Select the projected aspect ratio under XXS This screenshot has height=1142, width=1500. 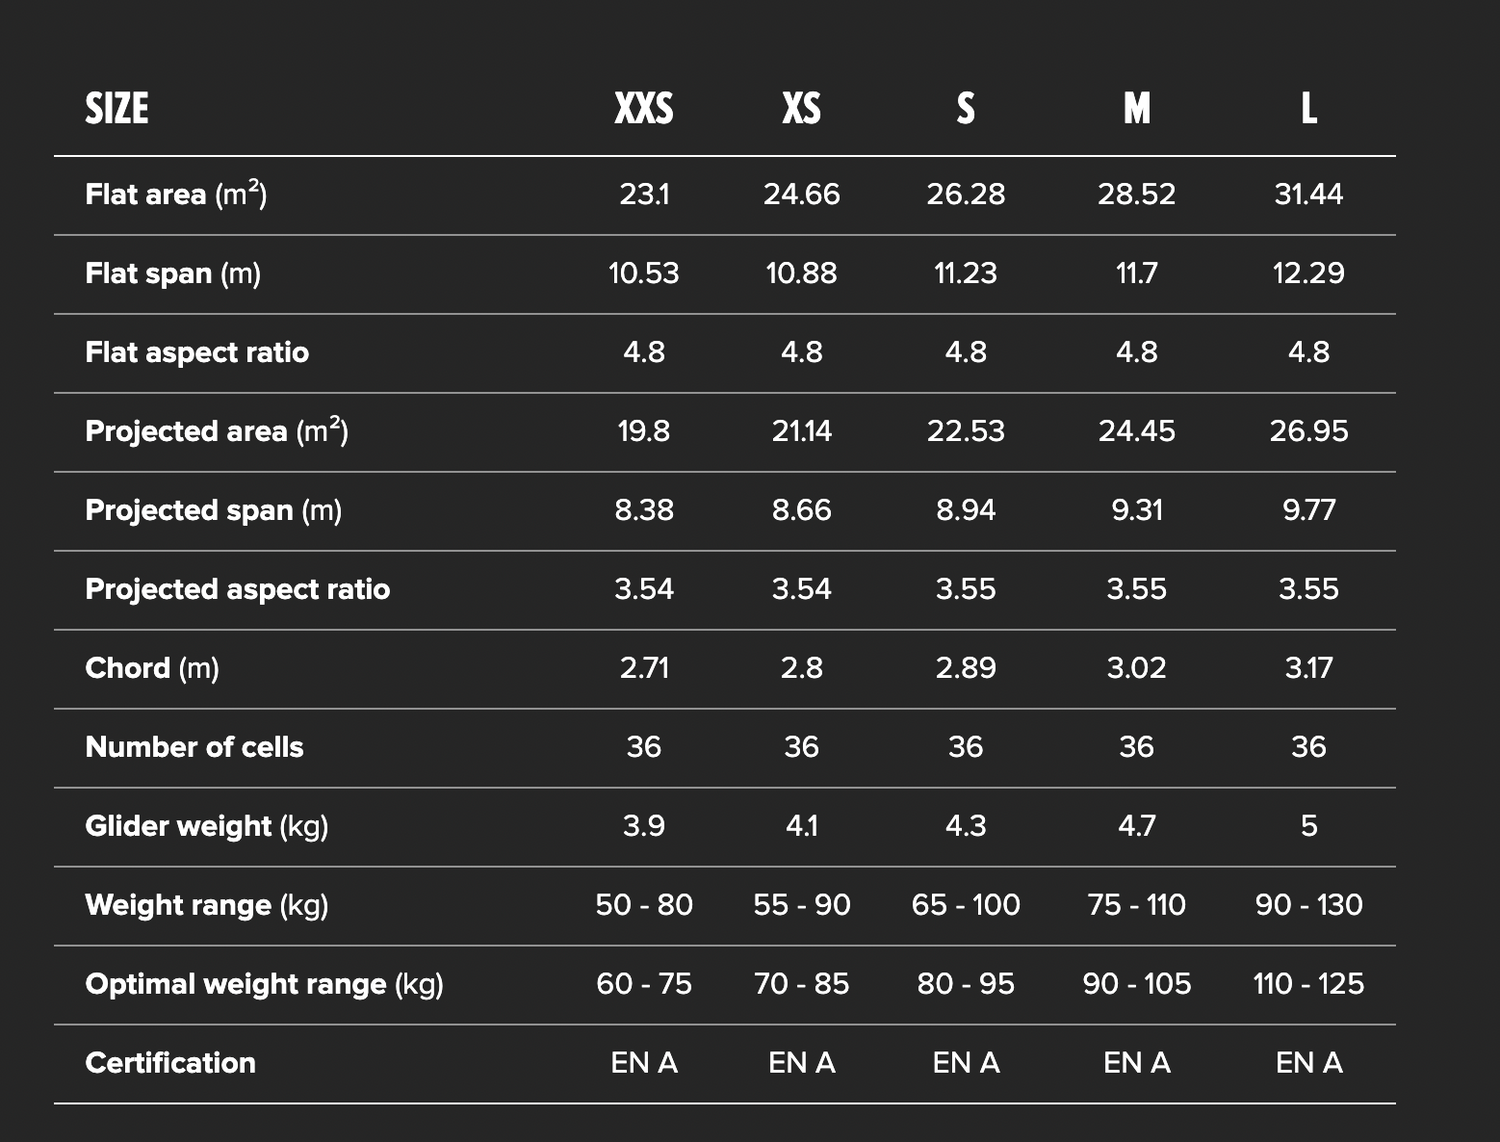point(644,589)
